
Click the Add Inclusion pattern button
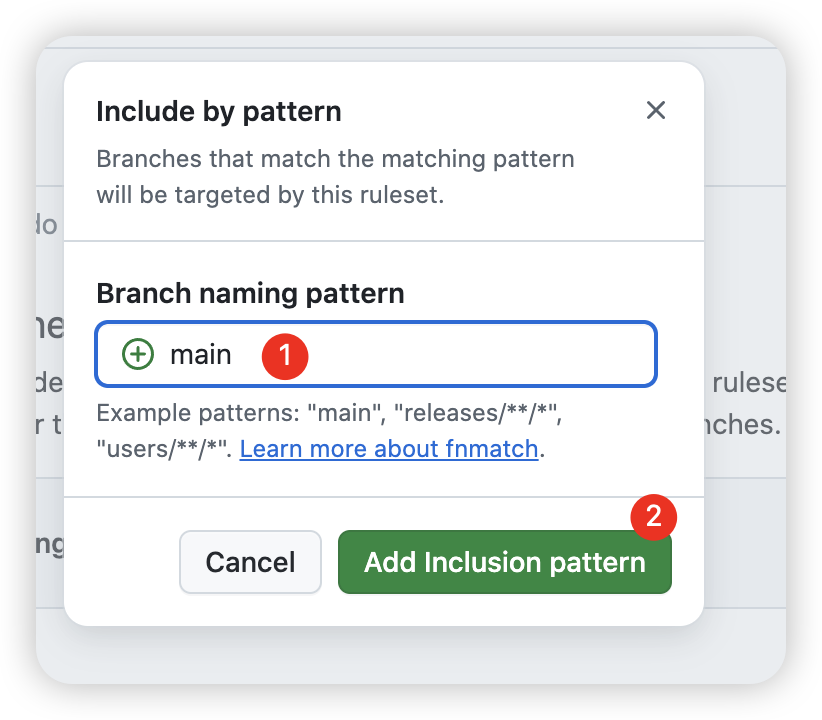[504, 562]
